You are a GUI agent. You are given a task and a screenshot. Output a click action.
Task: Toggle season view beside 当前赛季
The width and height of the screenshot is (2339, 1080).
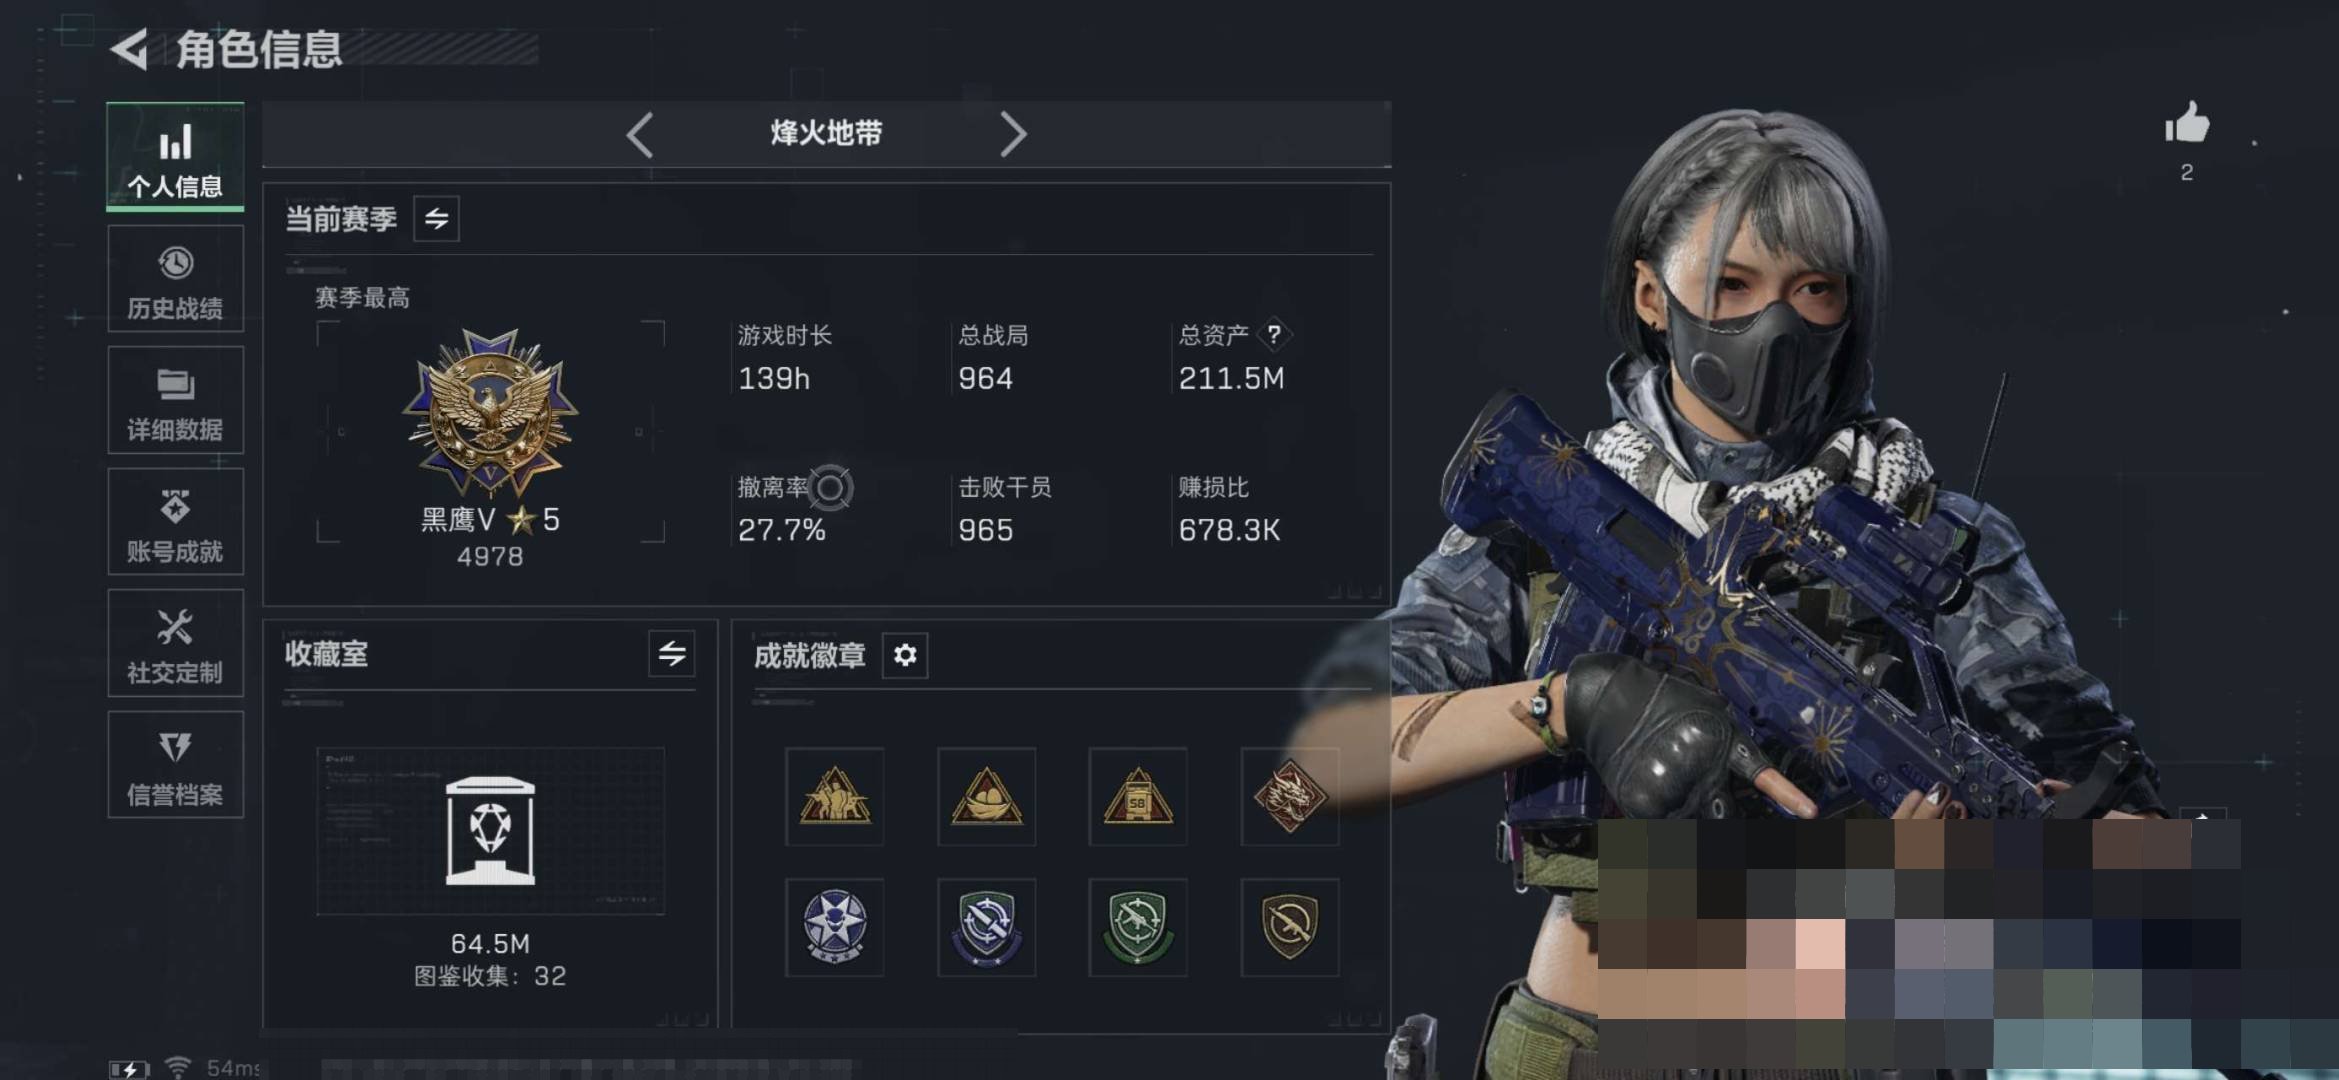click(437, 219)
